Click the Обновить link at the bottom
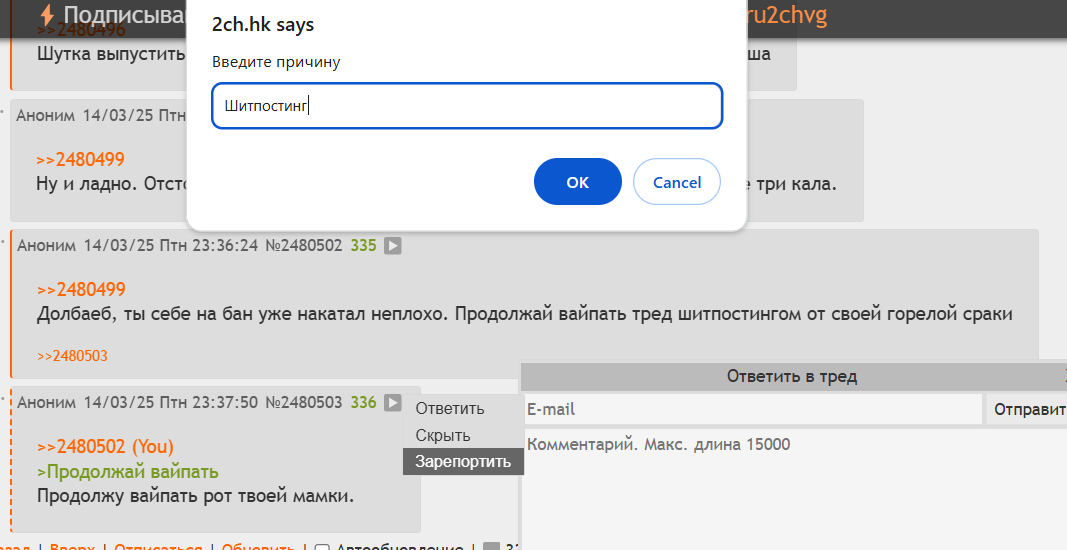1067x550 pixels. [258, 547]
